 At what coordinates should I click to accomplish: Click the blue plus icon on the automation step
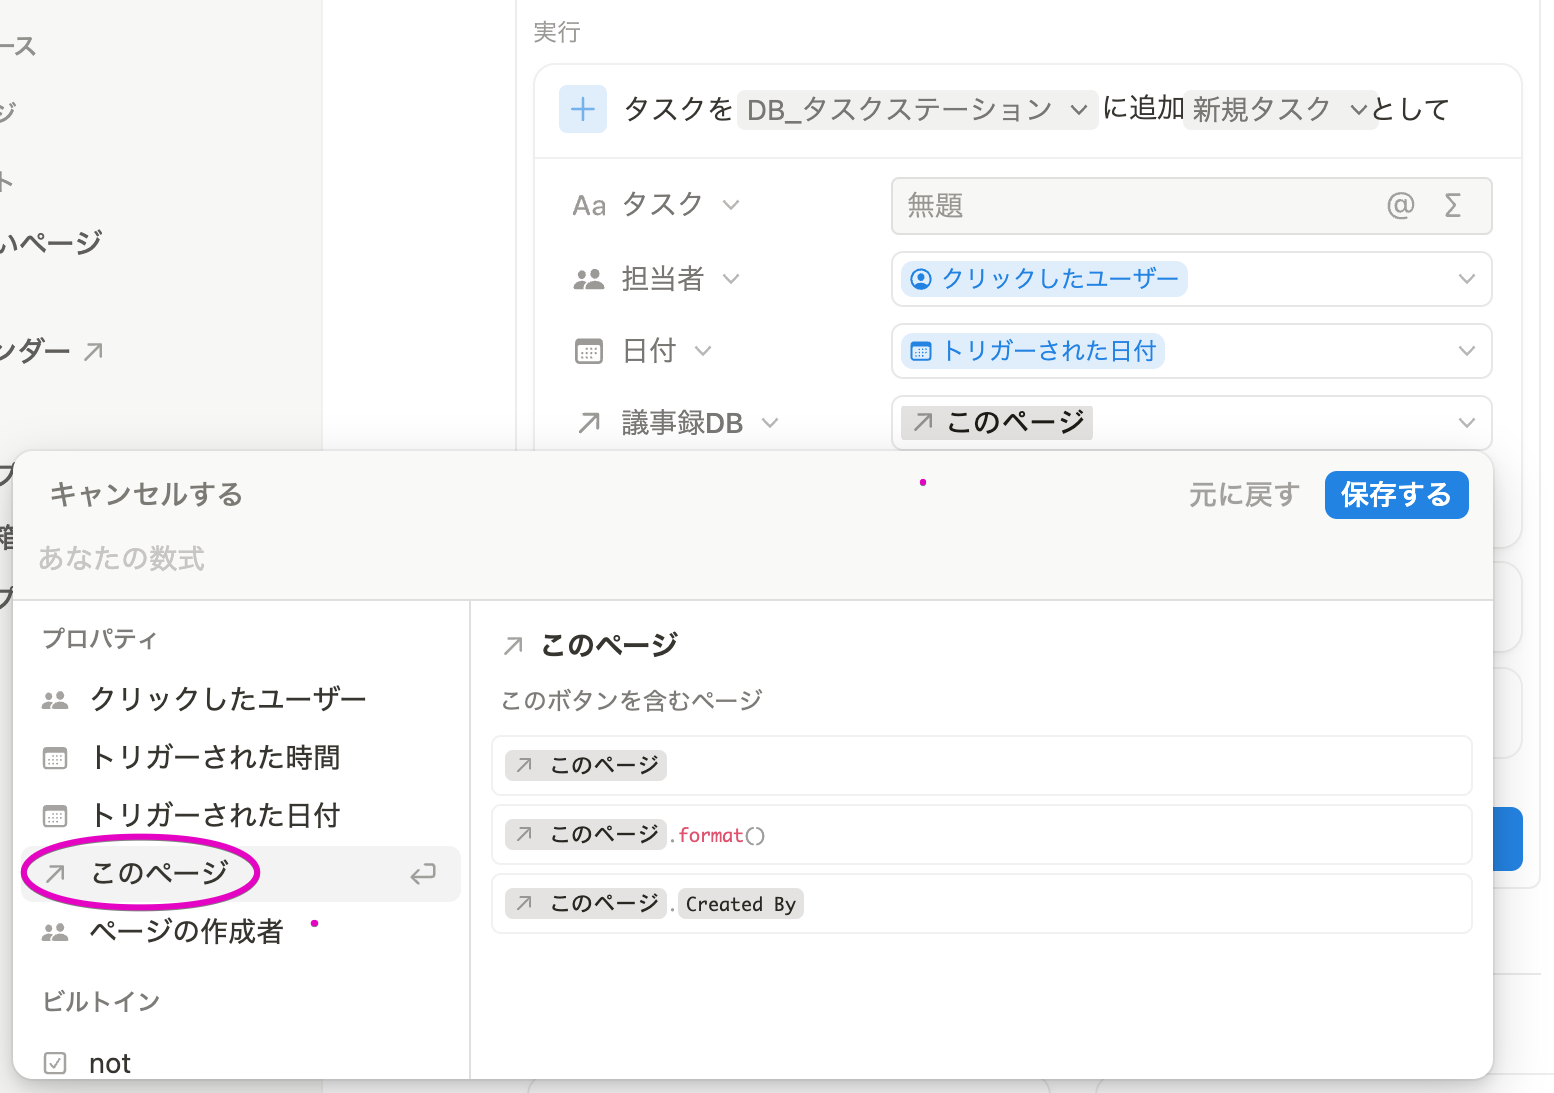(x=583, y=109)
